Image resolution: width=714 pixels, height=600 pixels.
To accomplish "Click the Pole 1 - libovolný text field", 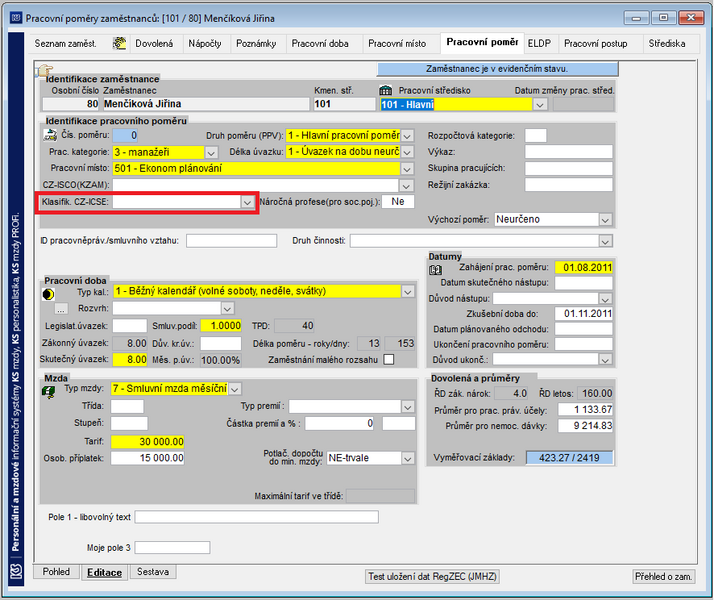I will click(x=256, y=517).
